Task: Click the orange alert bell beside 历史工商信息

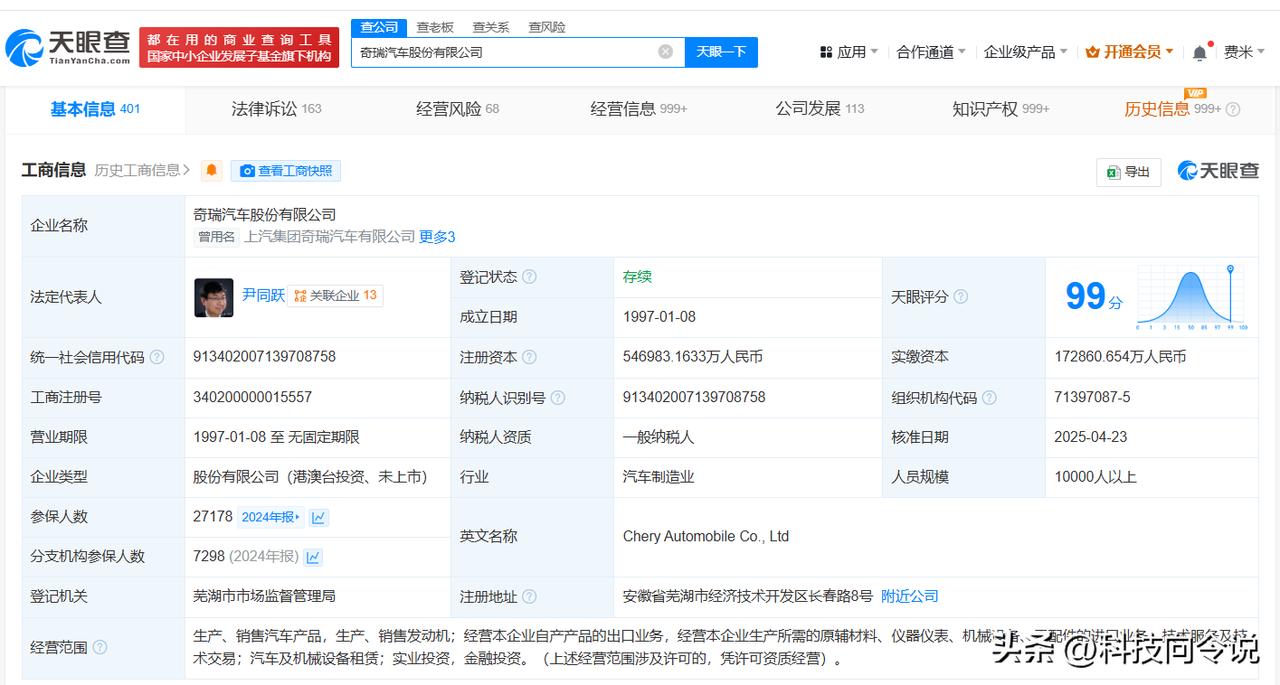Action: tap(211, 171)
